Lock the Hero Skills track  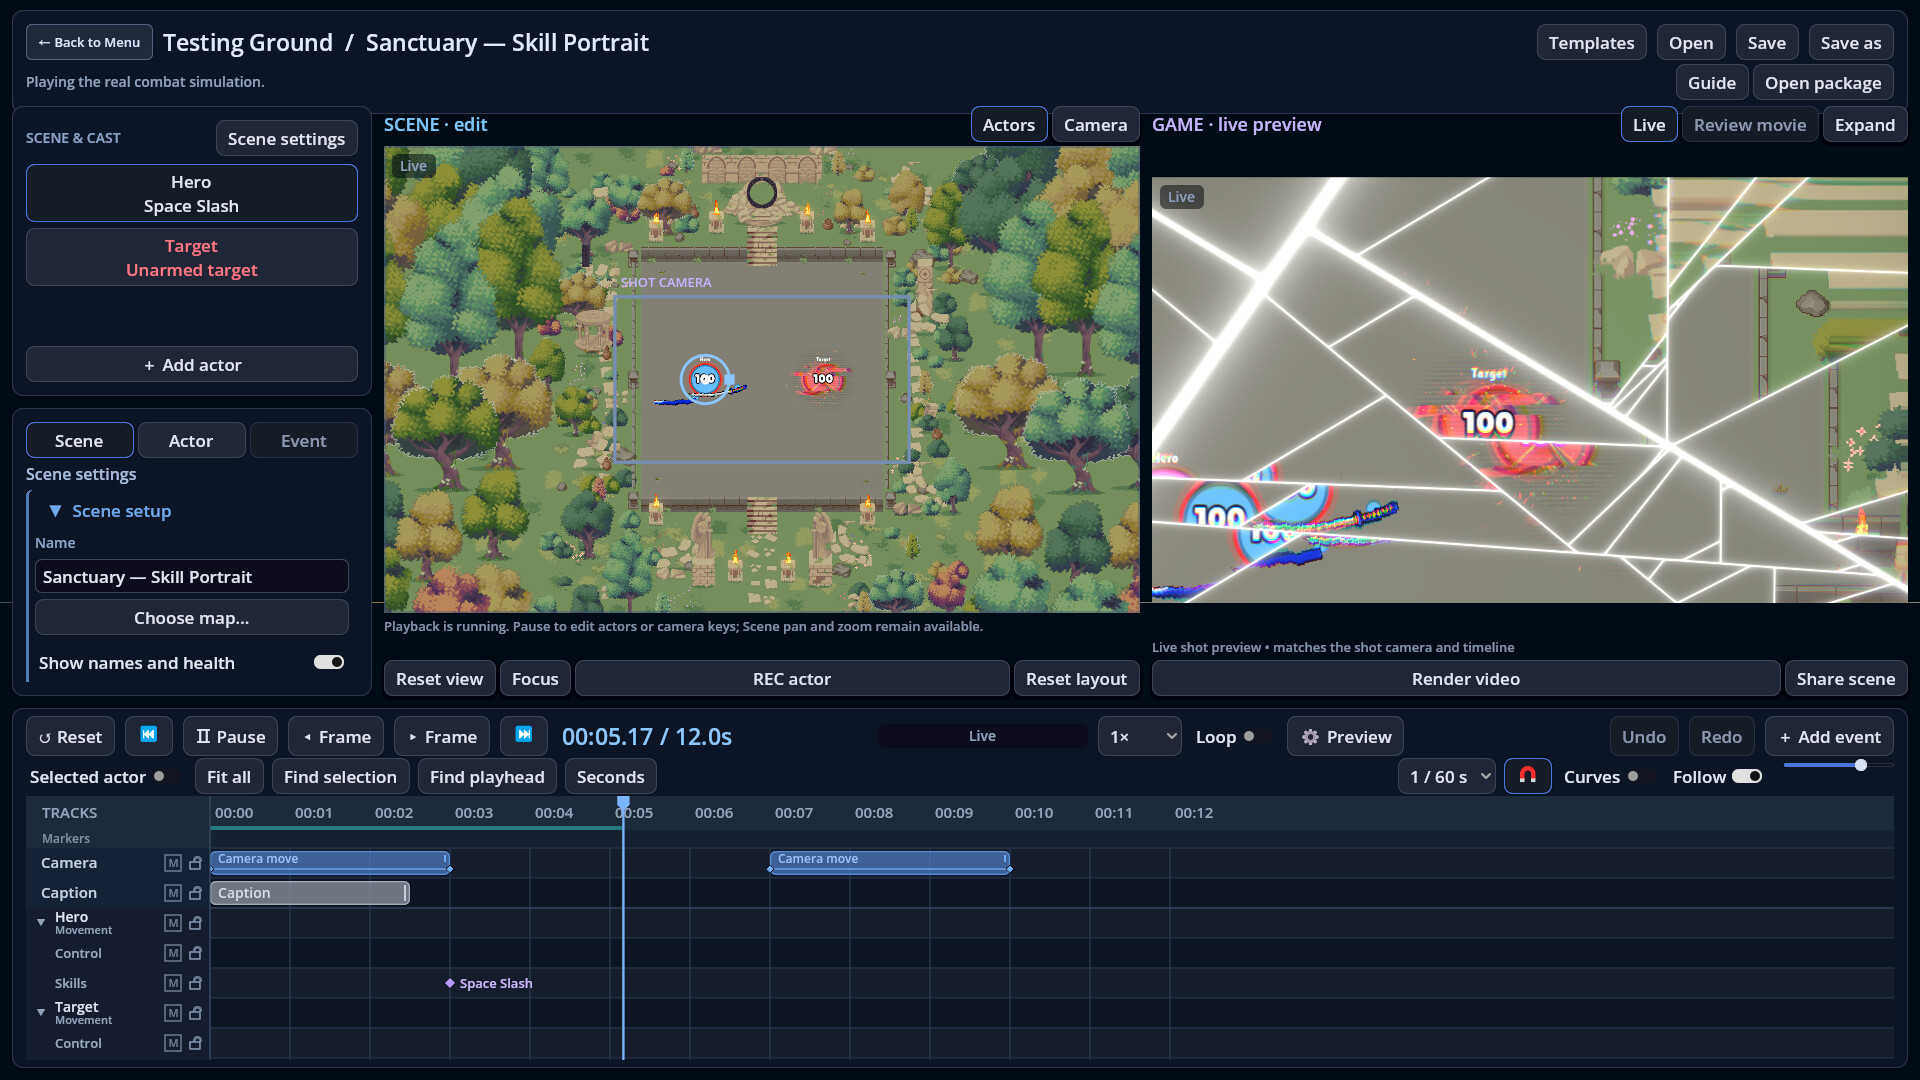196,983
